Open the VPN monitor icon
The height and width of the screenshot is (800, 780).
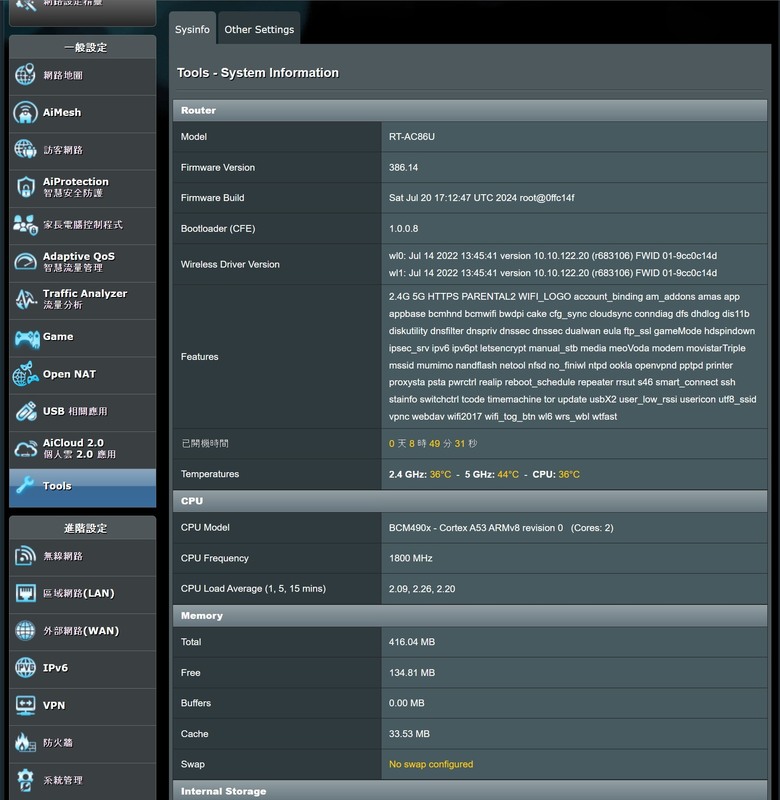pyautogui.click(x=26, y=705)
